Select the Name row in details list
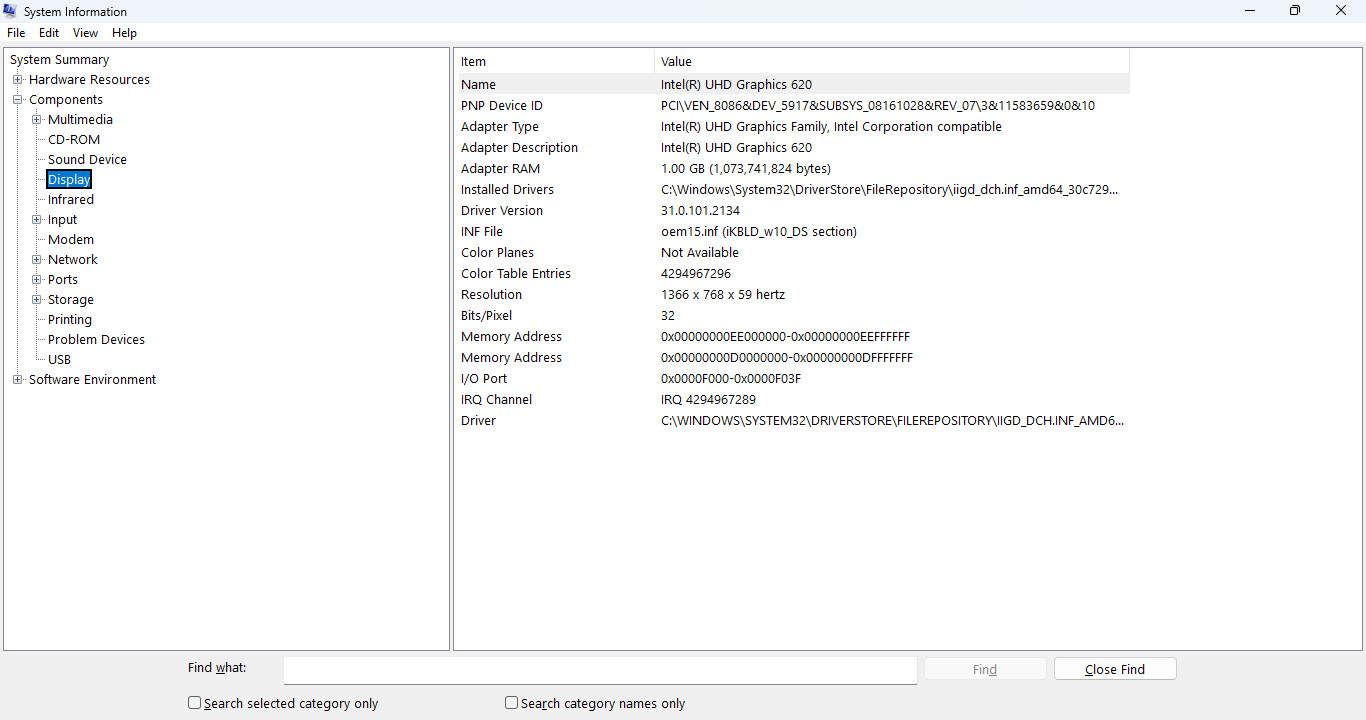1366x720 pixels. point(793,85)
